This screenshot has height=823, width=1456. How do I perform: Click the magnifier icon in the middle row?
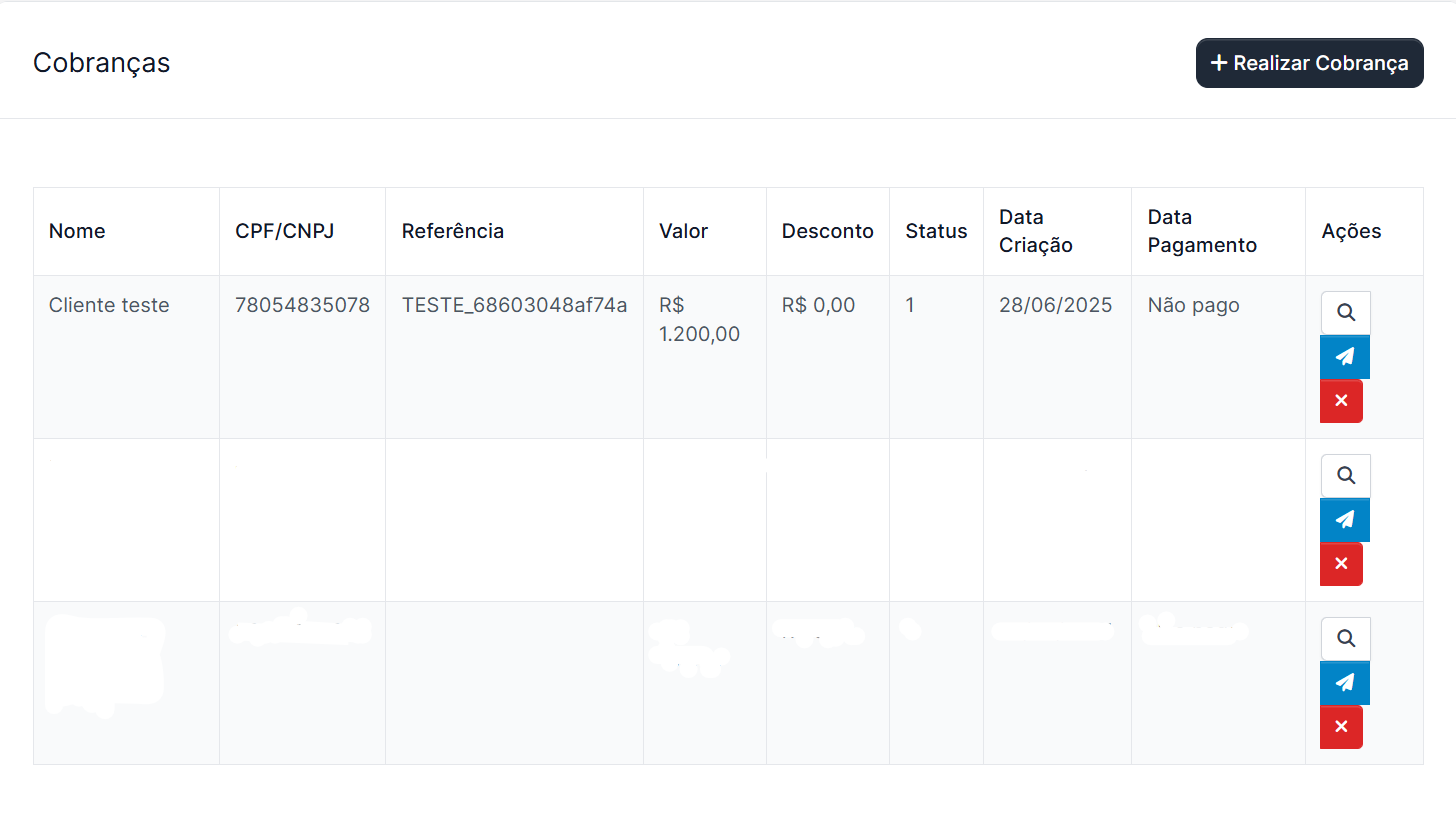[x=1345, y=476]
